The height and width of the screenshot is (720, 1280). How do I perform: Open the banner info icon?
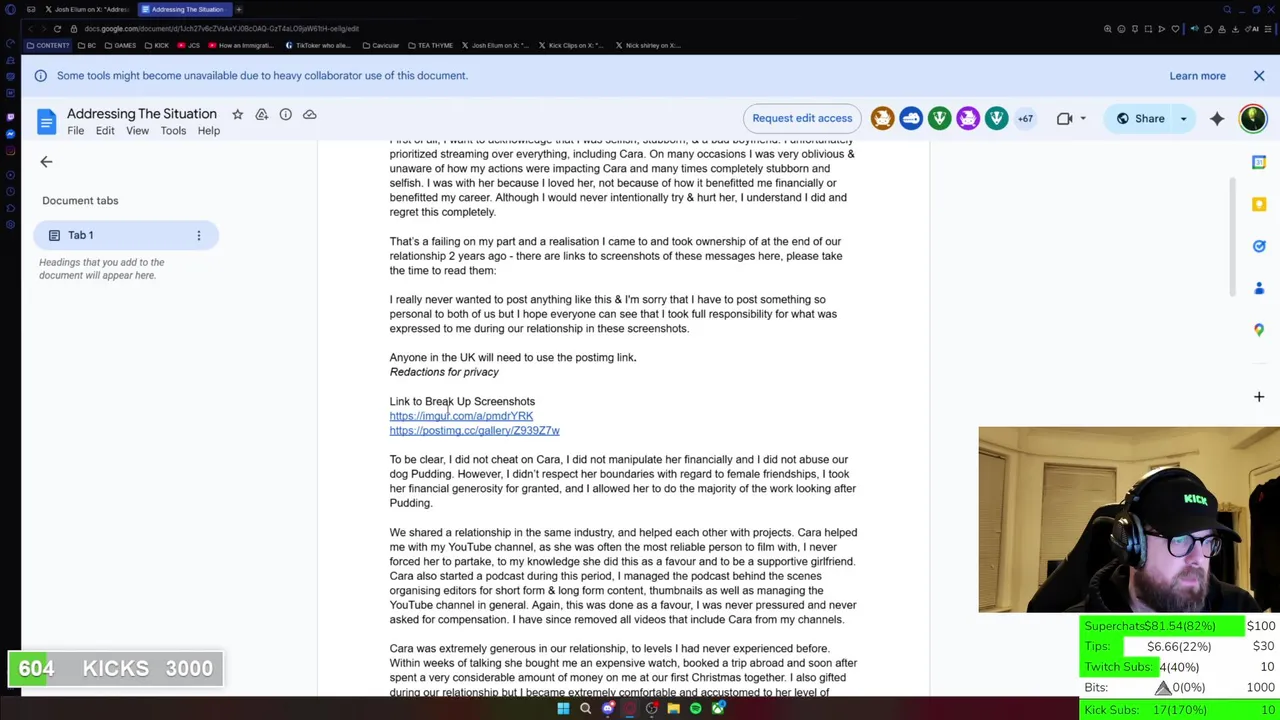coord(41,76)
